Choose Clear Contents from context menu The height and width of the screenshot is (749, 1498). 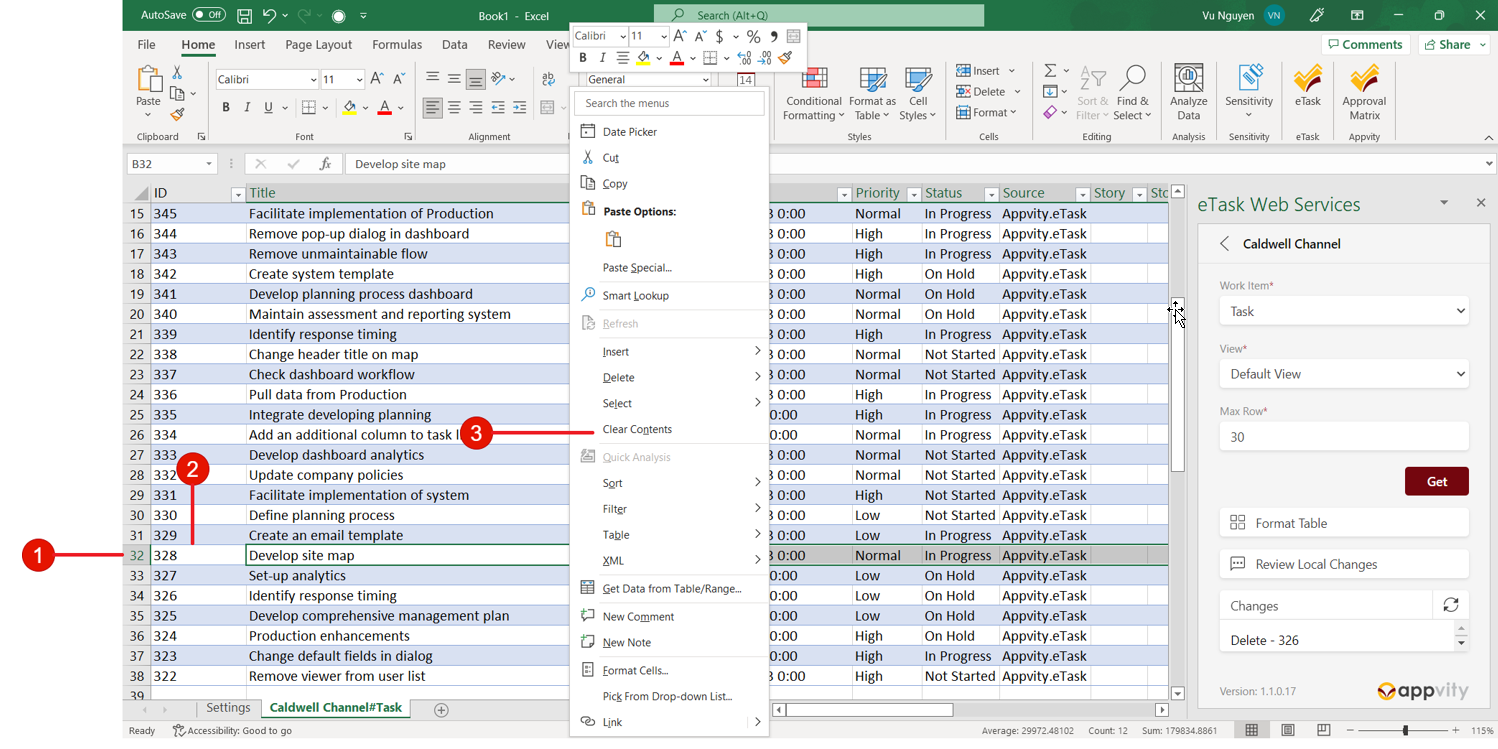point(637,429)
